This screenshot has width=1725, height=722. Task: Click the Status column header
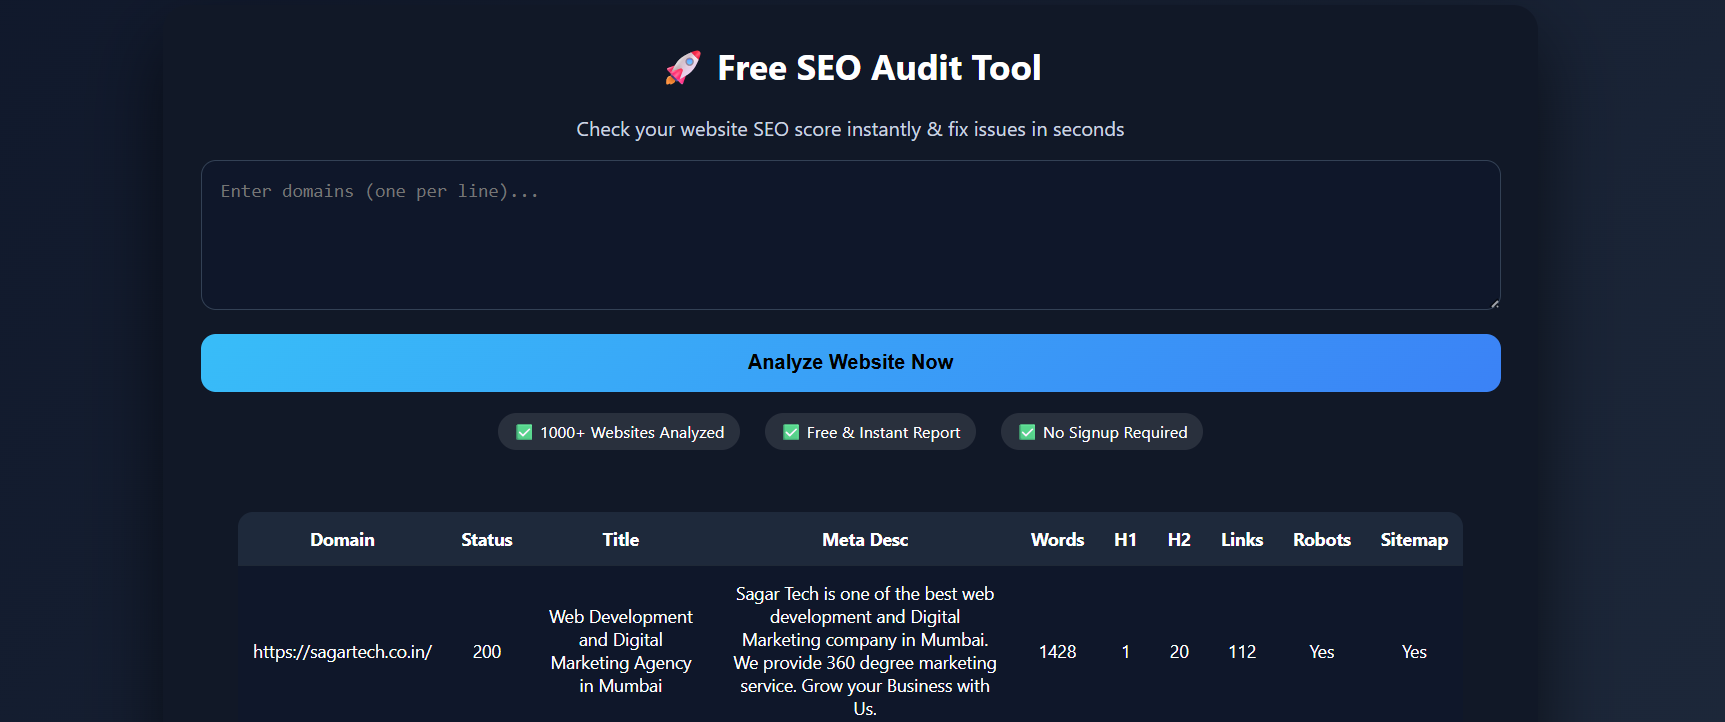(487, 540)
